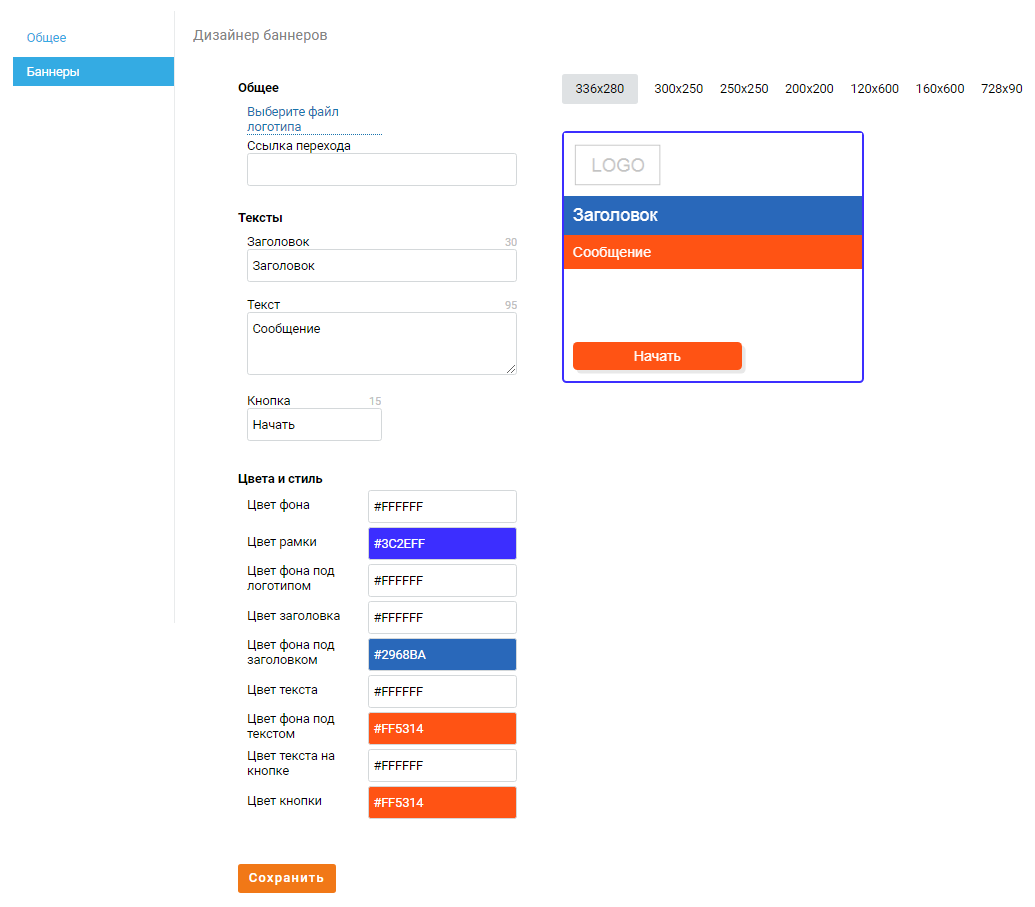Image resolution: width=1035 pixels, height=907 pixels.
Task: Click the Сохранить button
Action: tap(286, 878)
